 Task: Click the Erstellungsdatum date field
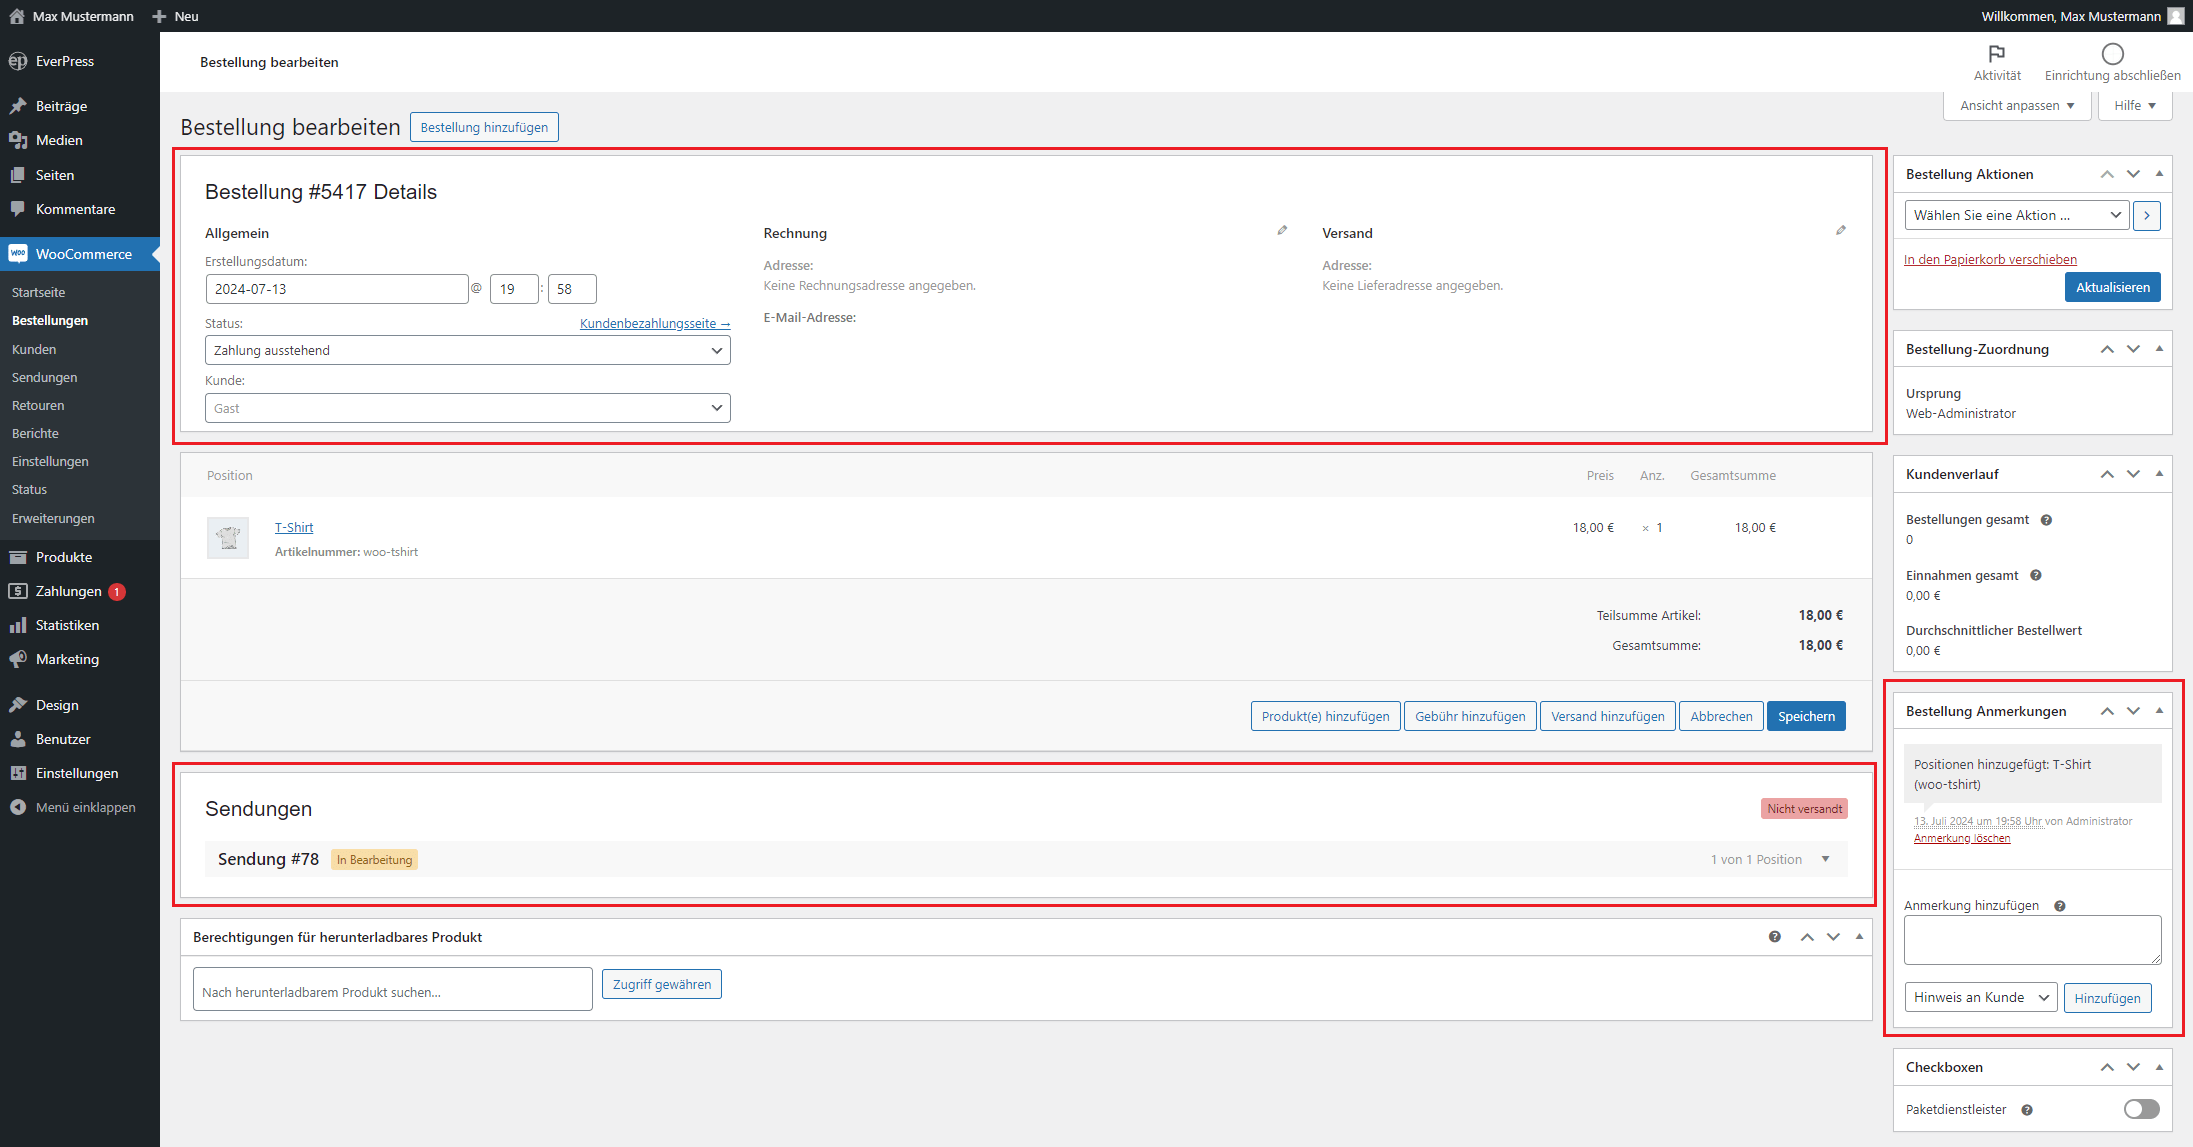pyautogui.click(x=336, y=289)
